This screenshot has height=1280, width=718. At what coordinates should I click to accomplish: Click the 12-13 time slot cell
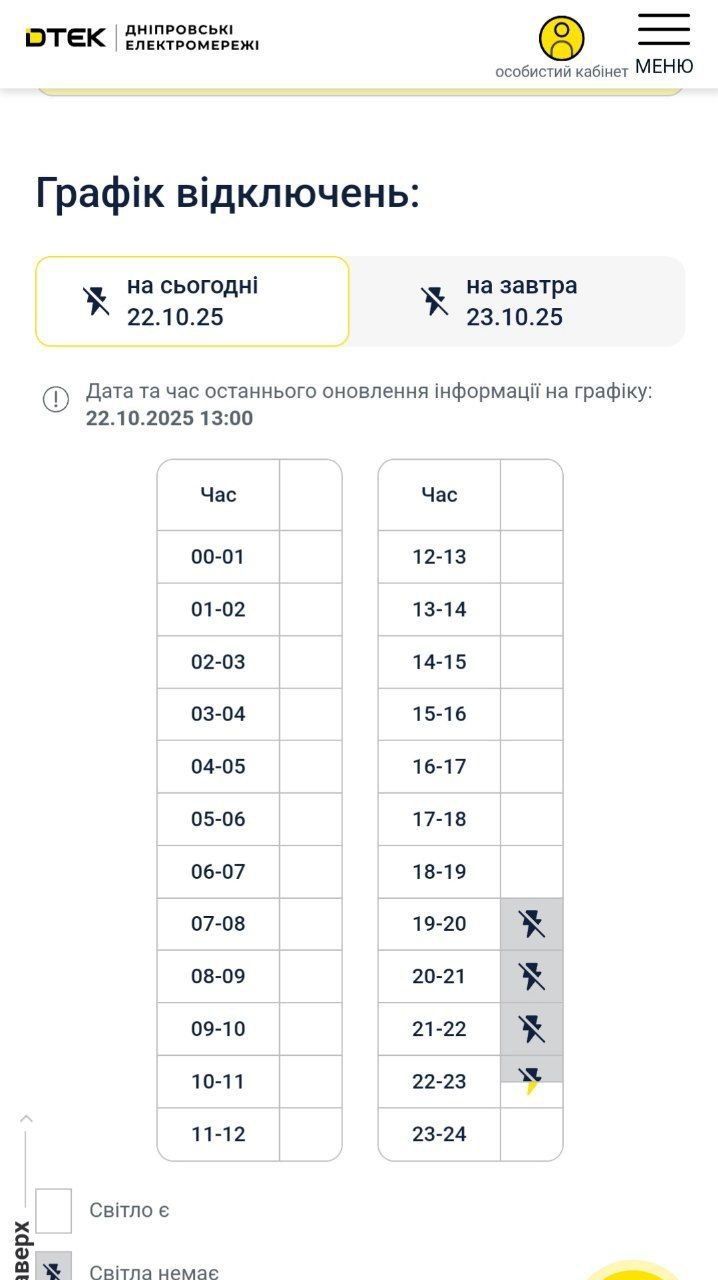coord(439,557)
